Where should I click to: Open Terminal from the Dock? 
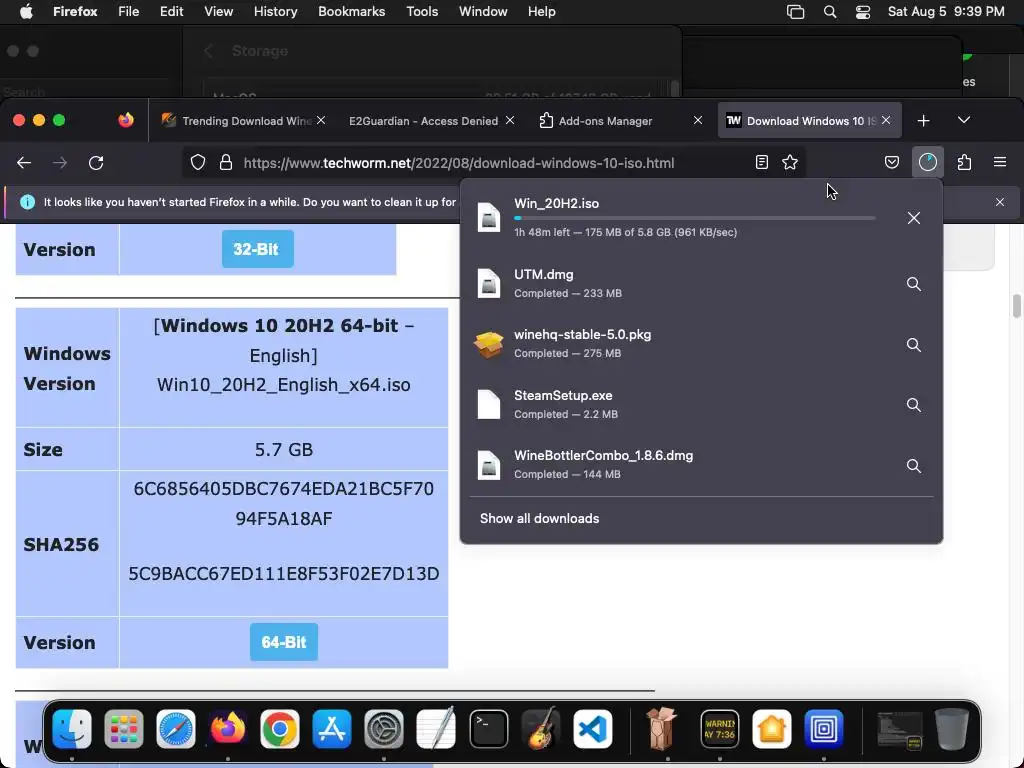click(488, 728)
